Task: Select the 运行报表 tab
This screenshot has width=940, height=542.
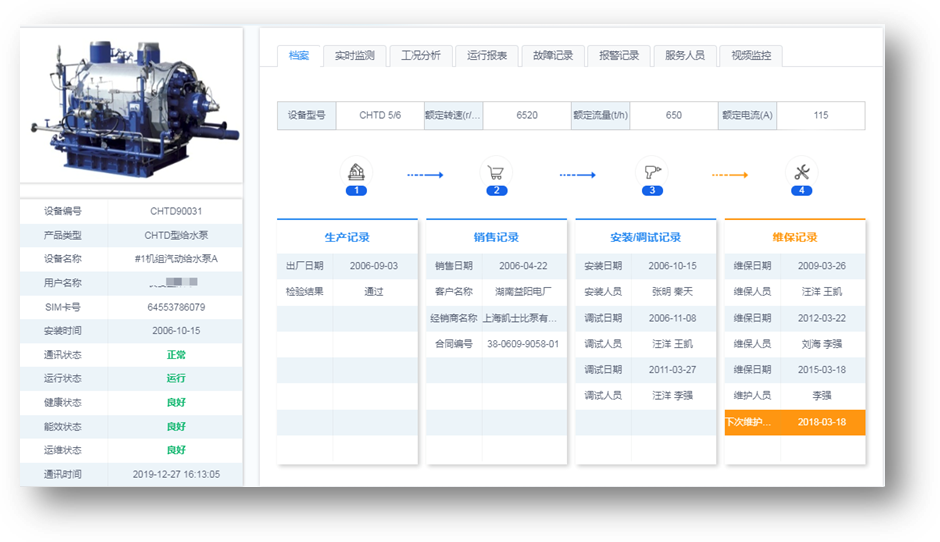Action: [x=487, y=56]
